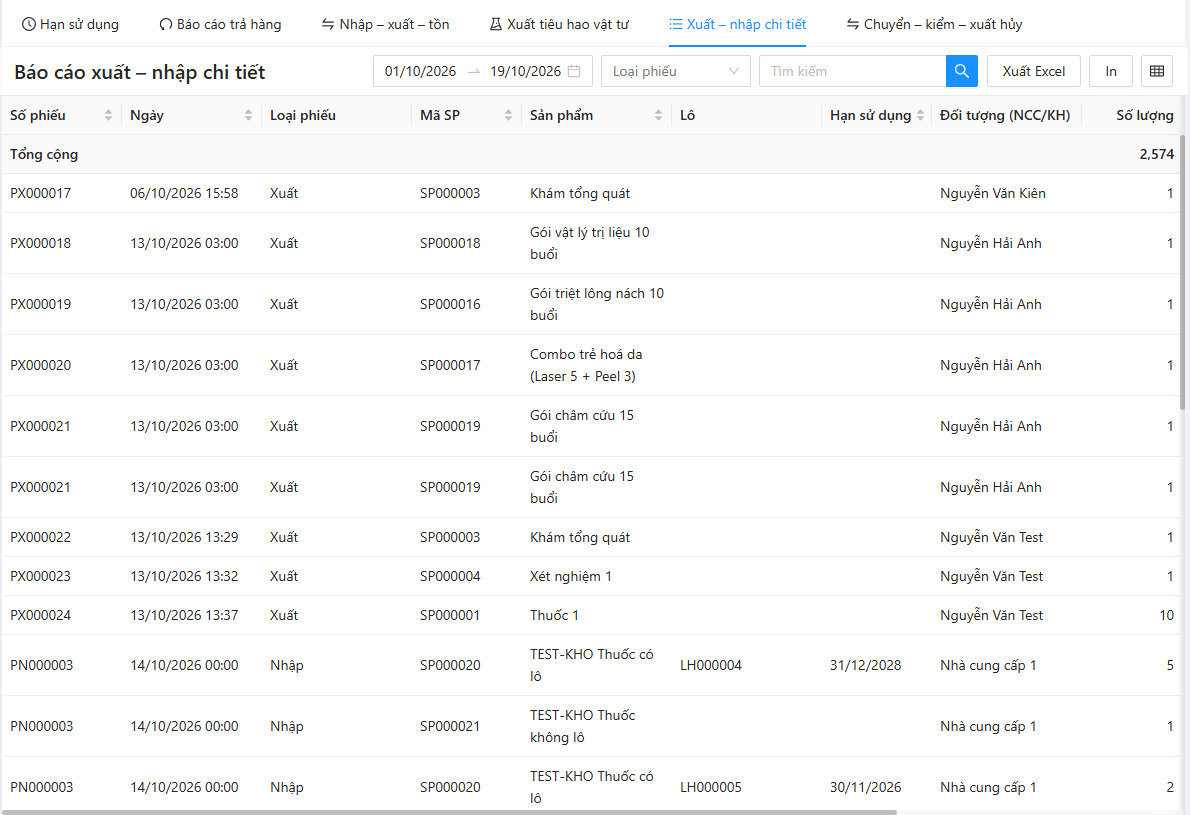Click voucher PX000023 cell

(x=40, y=576)
